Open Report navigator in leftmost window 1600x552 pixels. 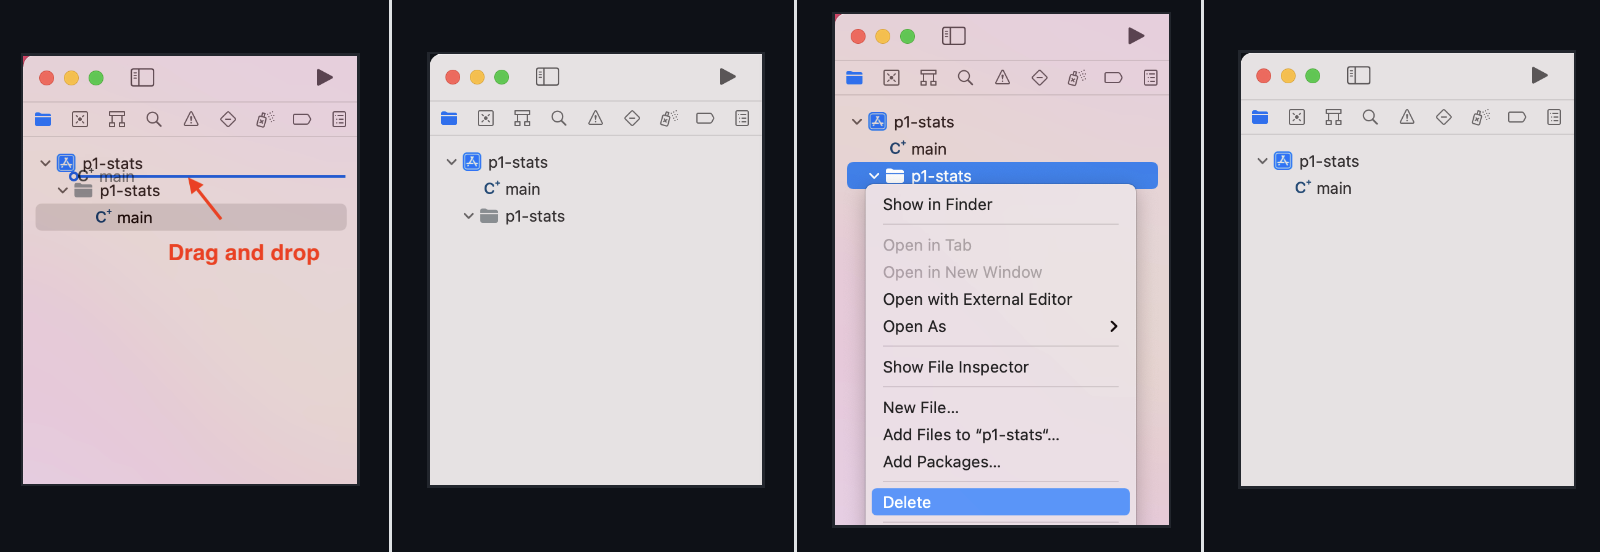click(339, 119)
